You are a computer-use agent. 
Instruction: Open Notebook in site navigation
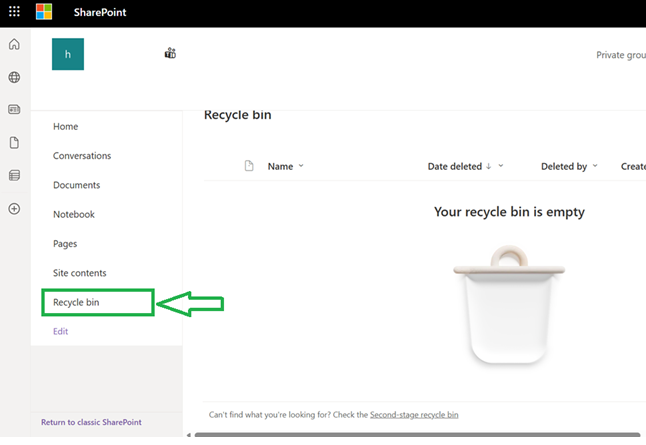click(x=74, y=214)
